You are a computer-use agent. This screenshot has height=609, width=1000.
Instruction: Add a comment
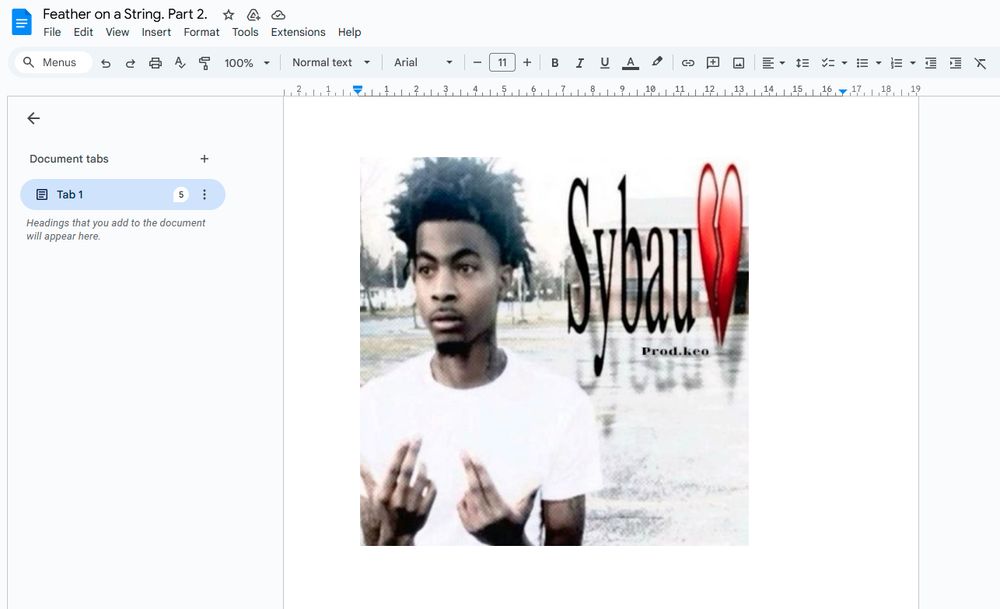click(712, 62)
